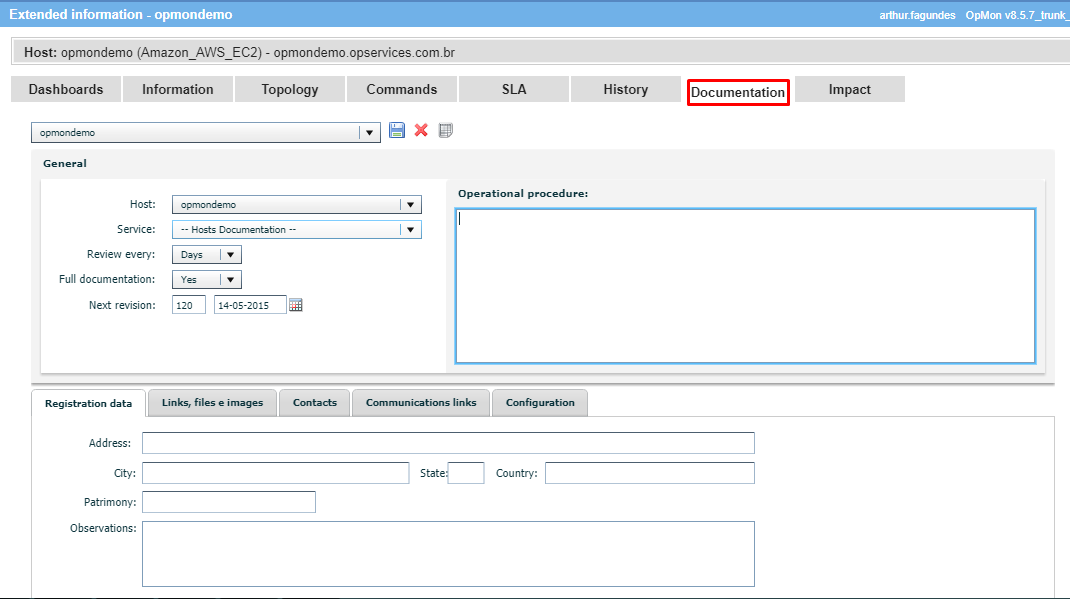Click the Operational procedure text area
Viewport: 1070px width, 599px height.
(745, 286)
